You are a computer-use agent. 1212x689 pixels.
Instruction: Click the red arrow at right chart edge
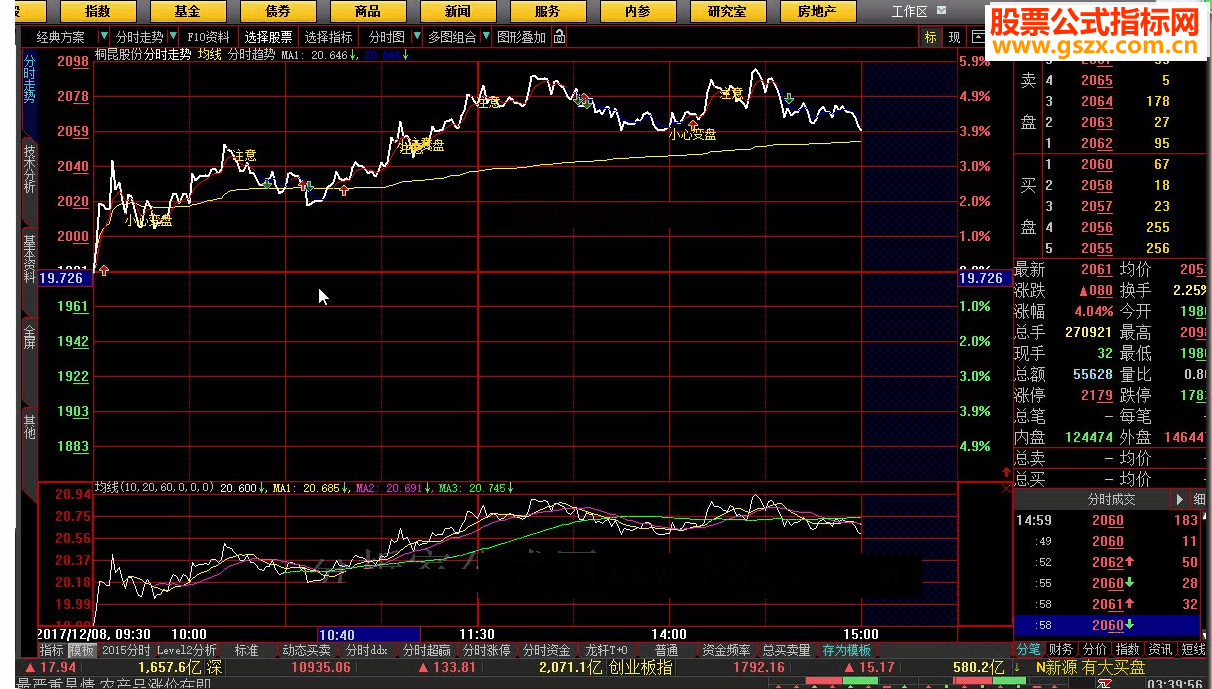coord(1006,471)
